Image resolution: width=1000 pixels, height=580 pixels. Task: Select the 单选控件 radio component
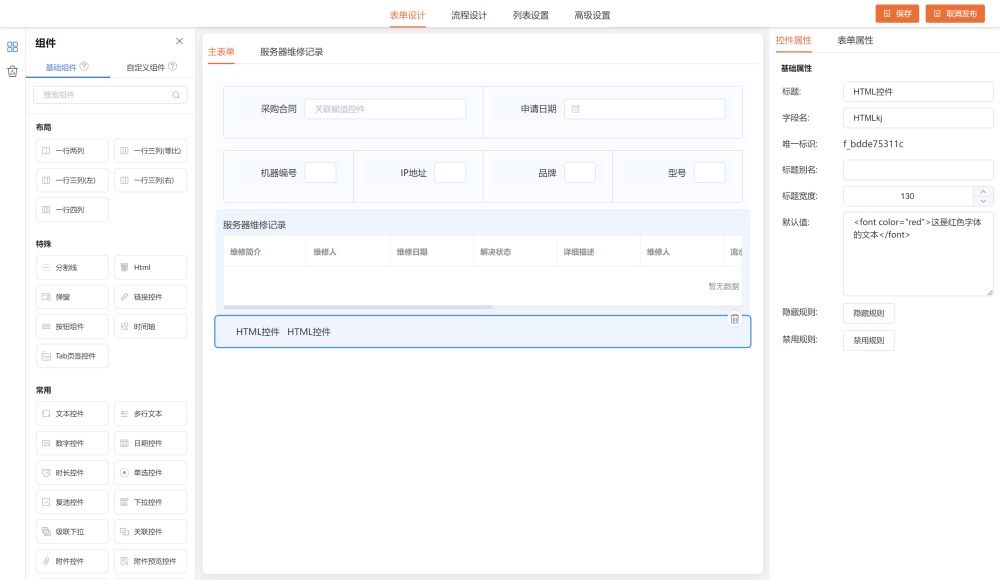tap(150, 472)
